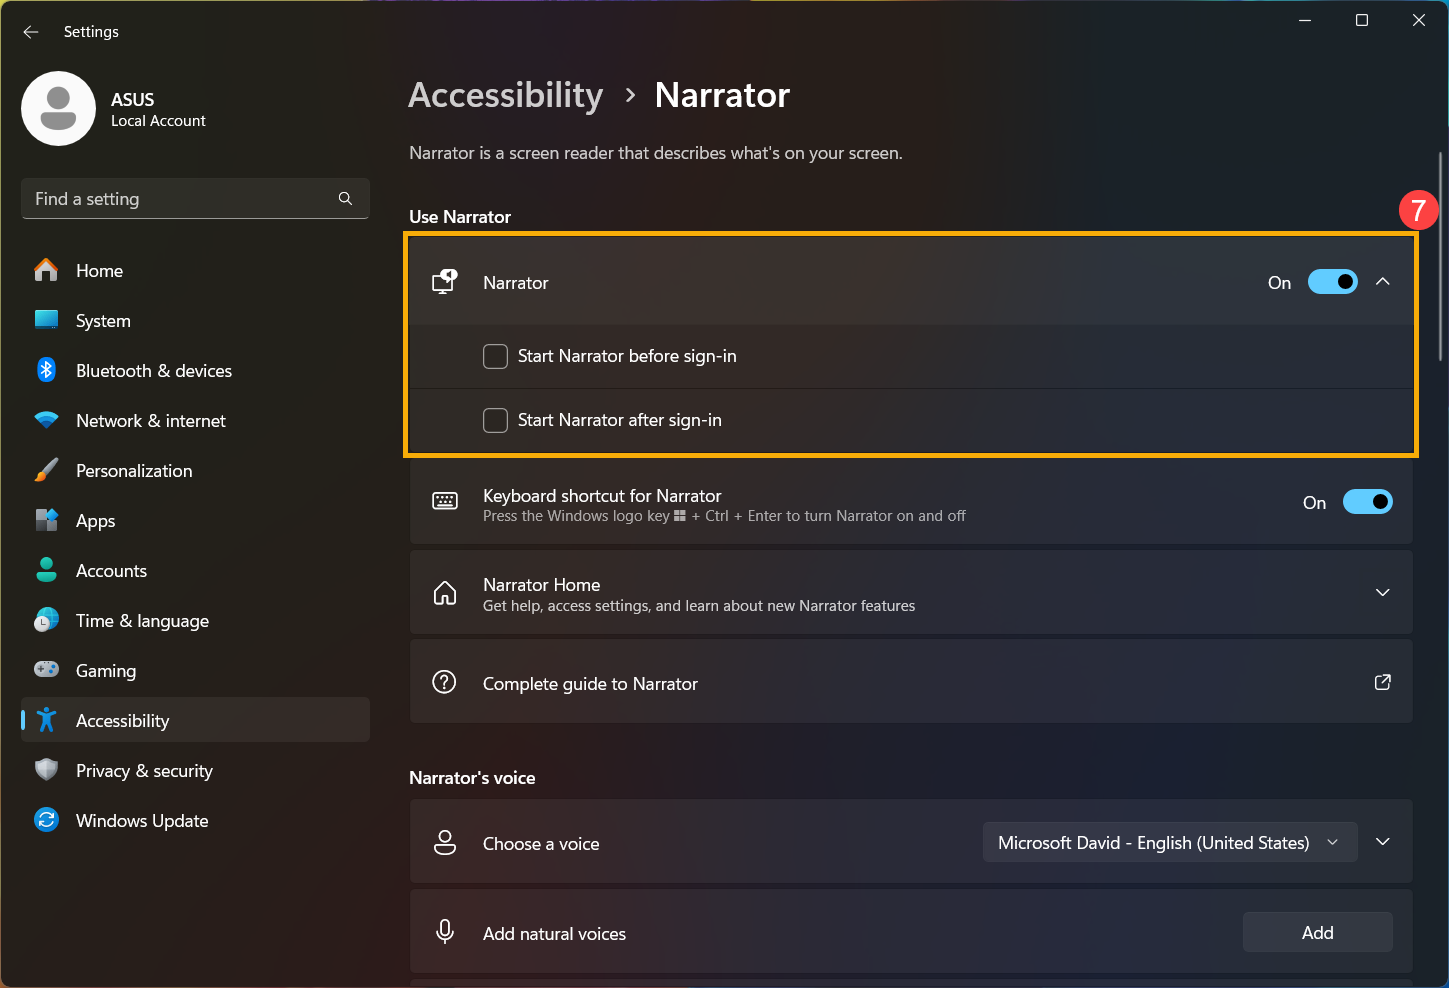Click the Accounts person icon
The image size is (1449, 988).
coord(46,570)
